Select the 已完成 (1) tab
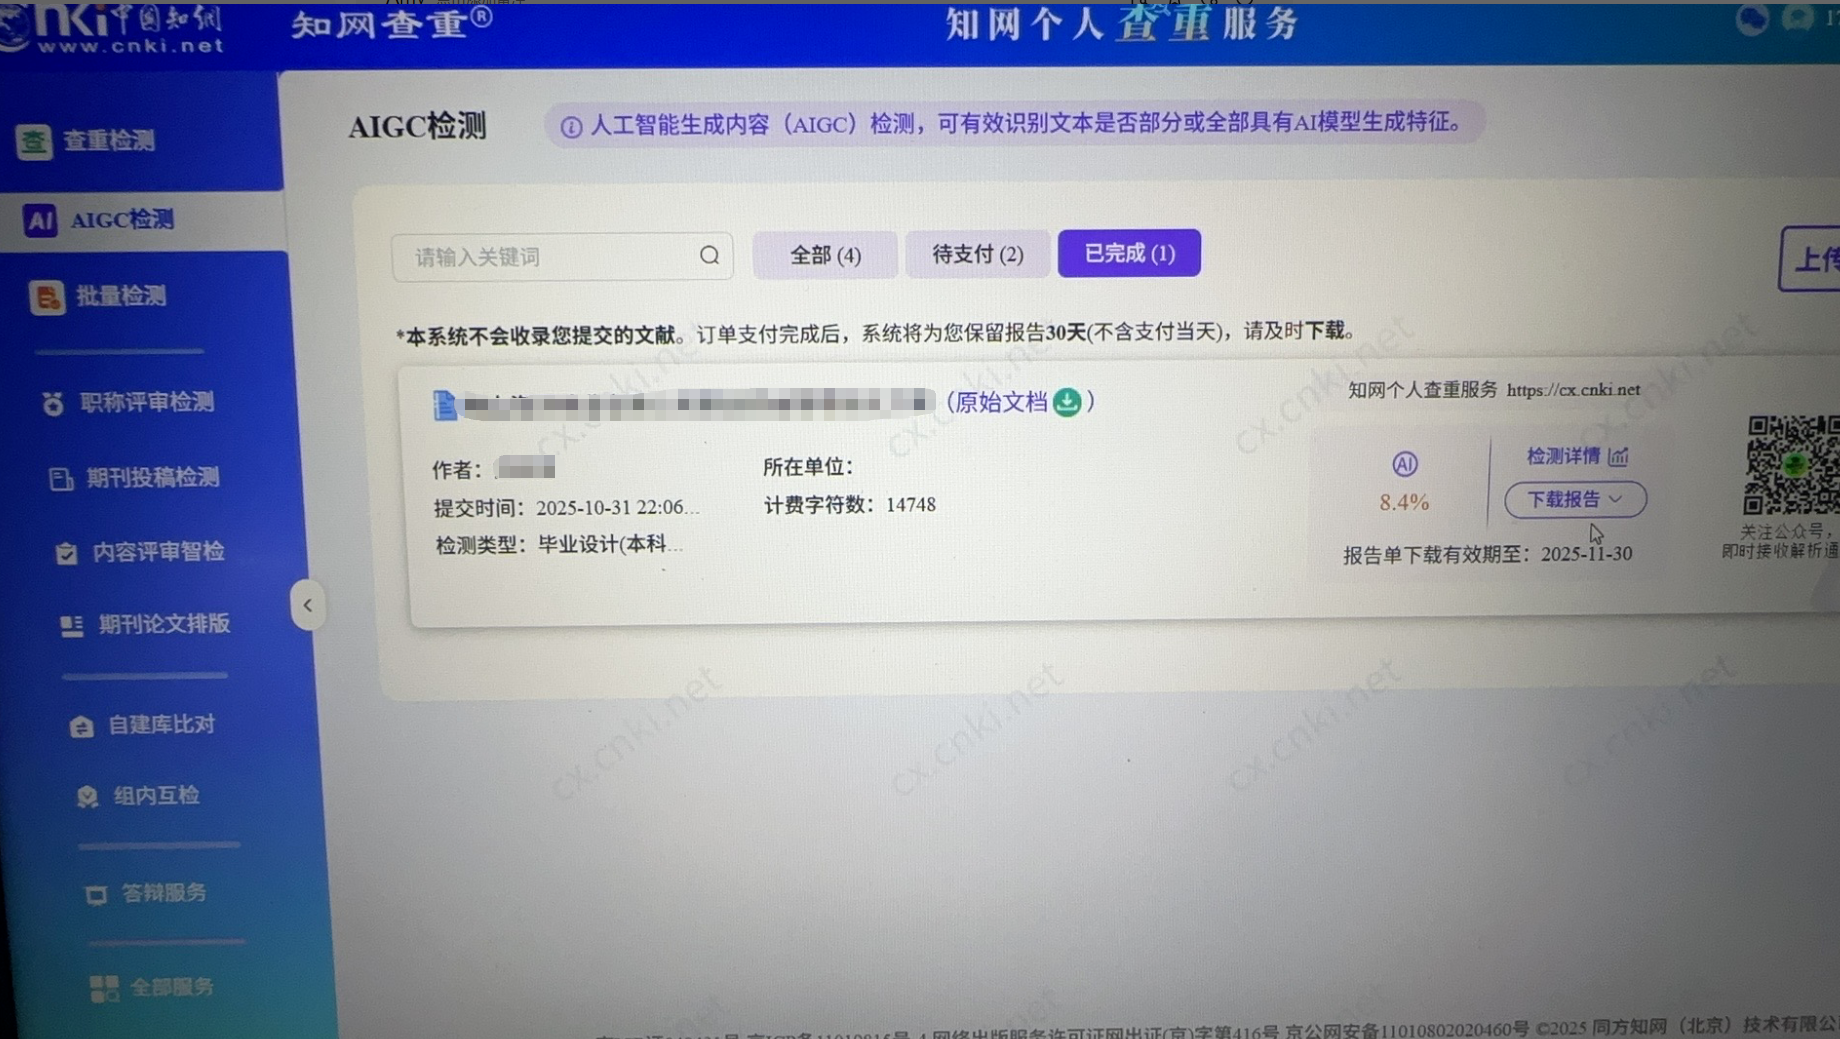 pos(1129,253)
